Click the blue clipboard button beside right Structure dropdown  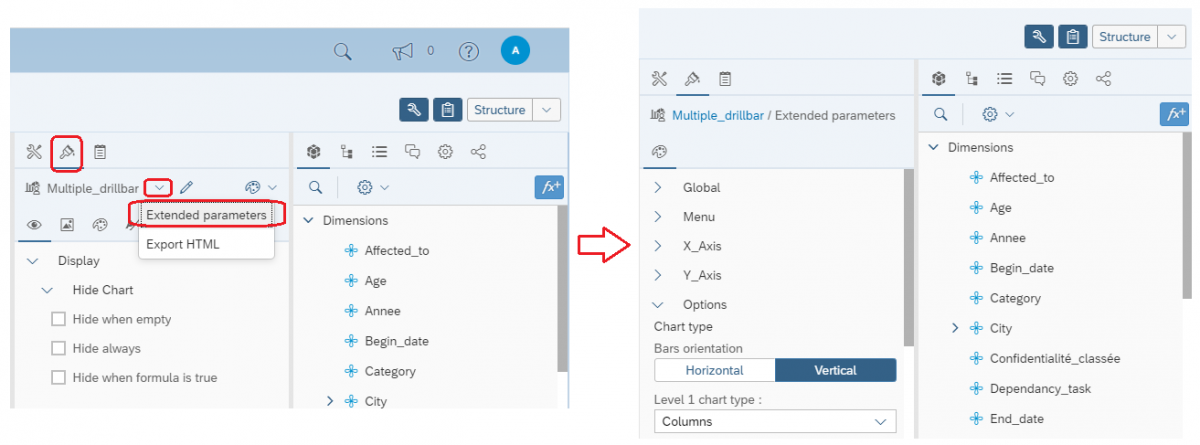click(x=1072, y=37)
